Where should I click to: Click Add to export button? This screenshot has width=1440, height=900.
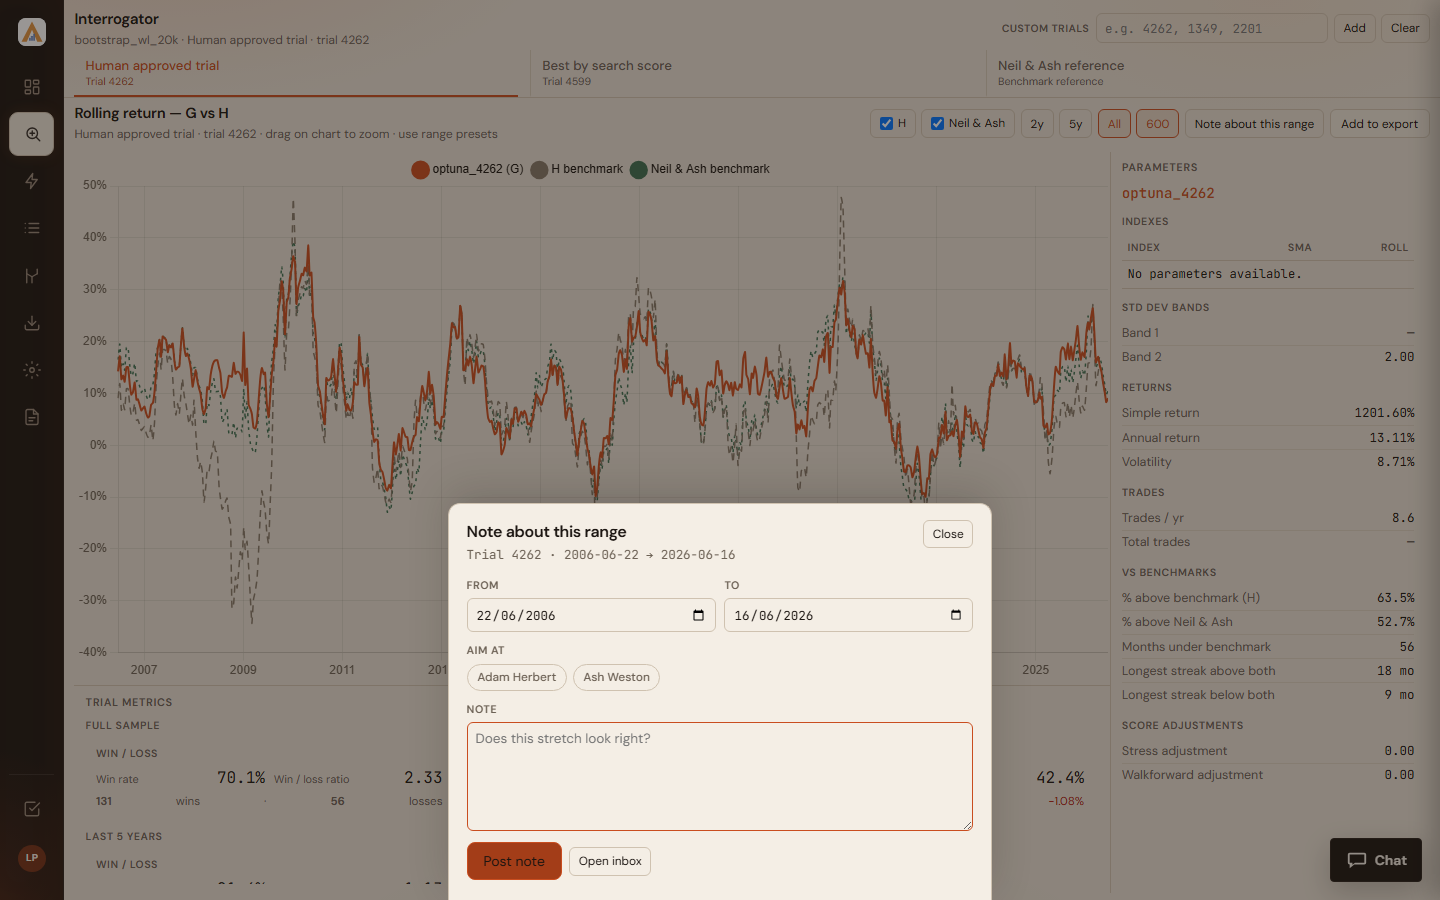point(1379,124)
